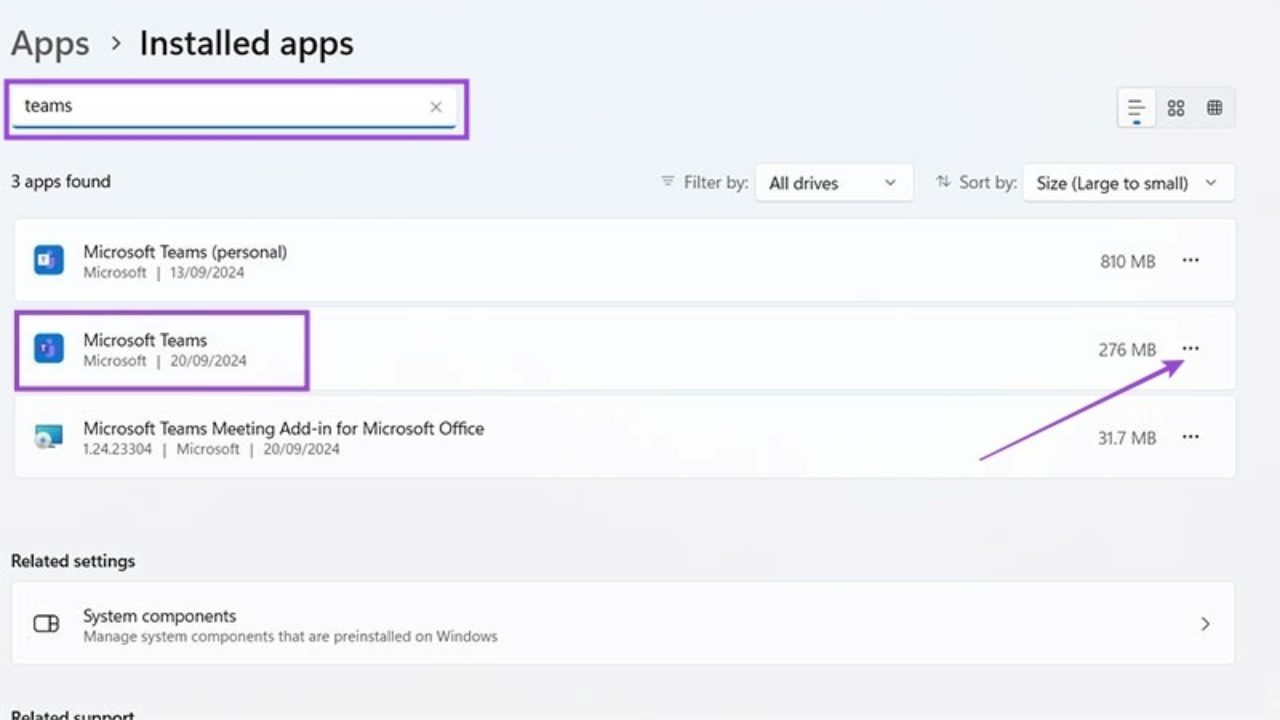
Task: Click the sort arrows icon beside Sort by
Action: [943, 182]
